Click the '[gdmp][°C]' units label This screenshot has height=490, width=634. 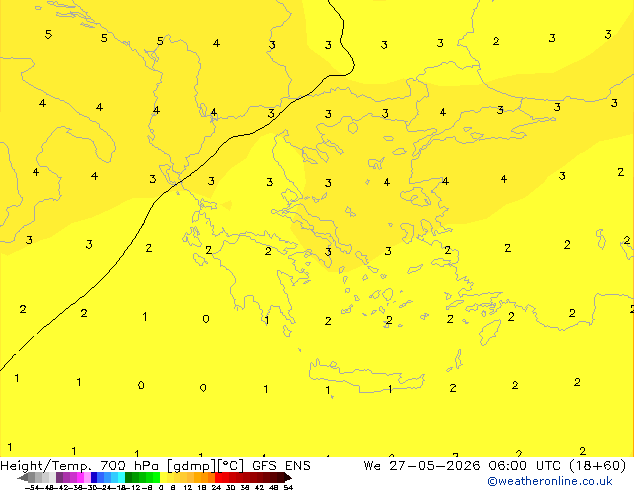pos(206,466)
